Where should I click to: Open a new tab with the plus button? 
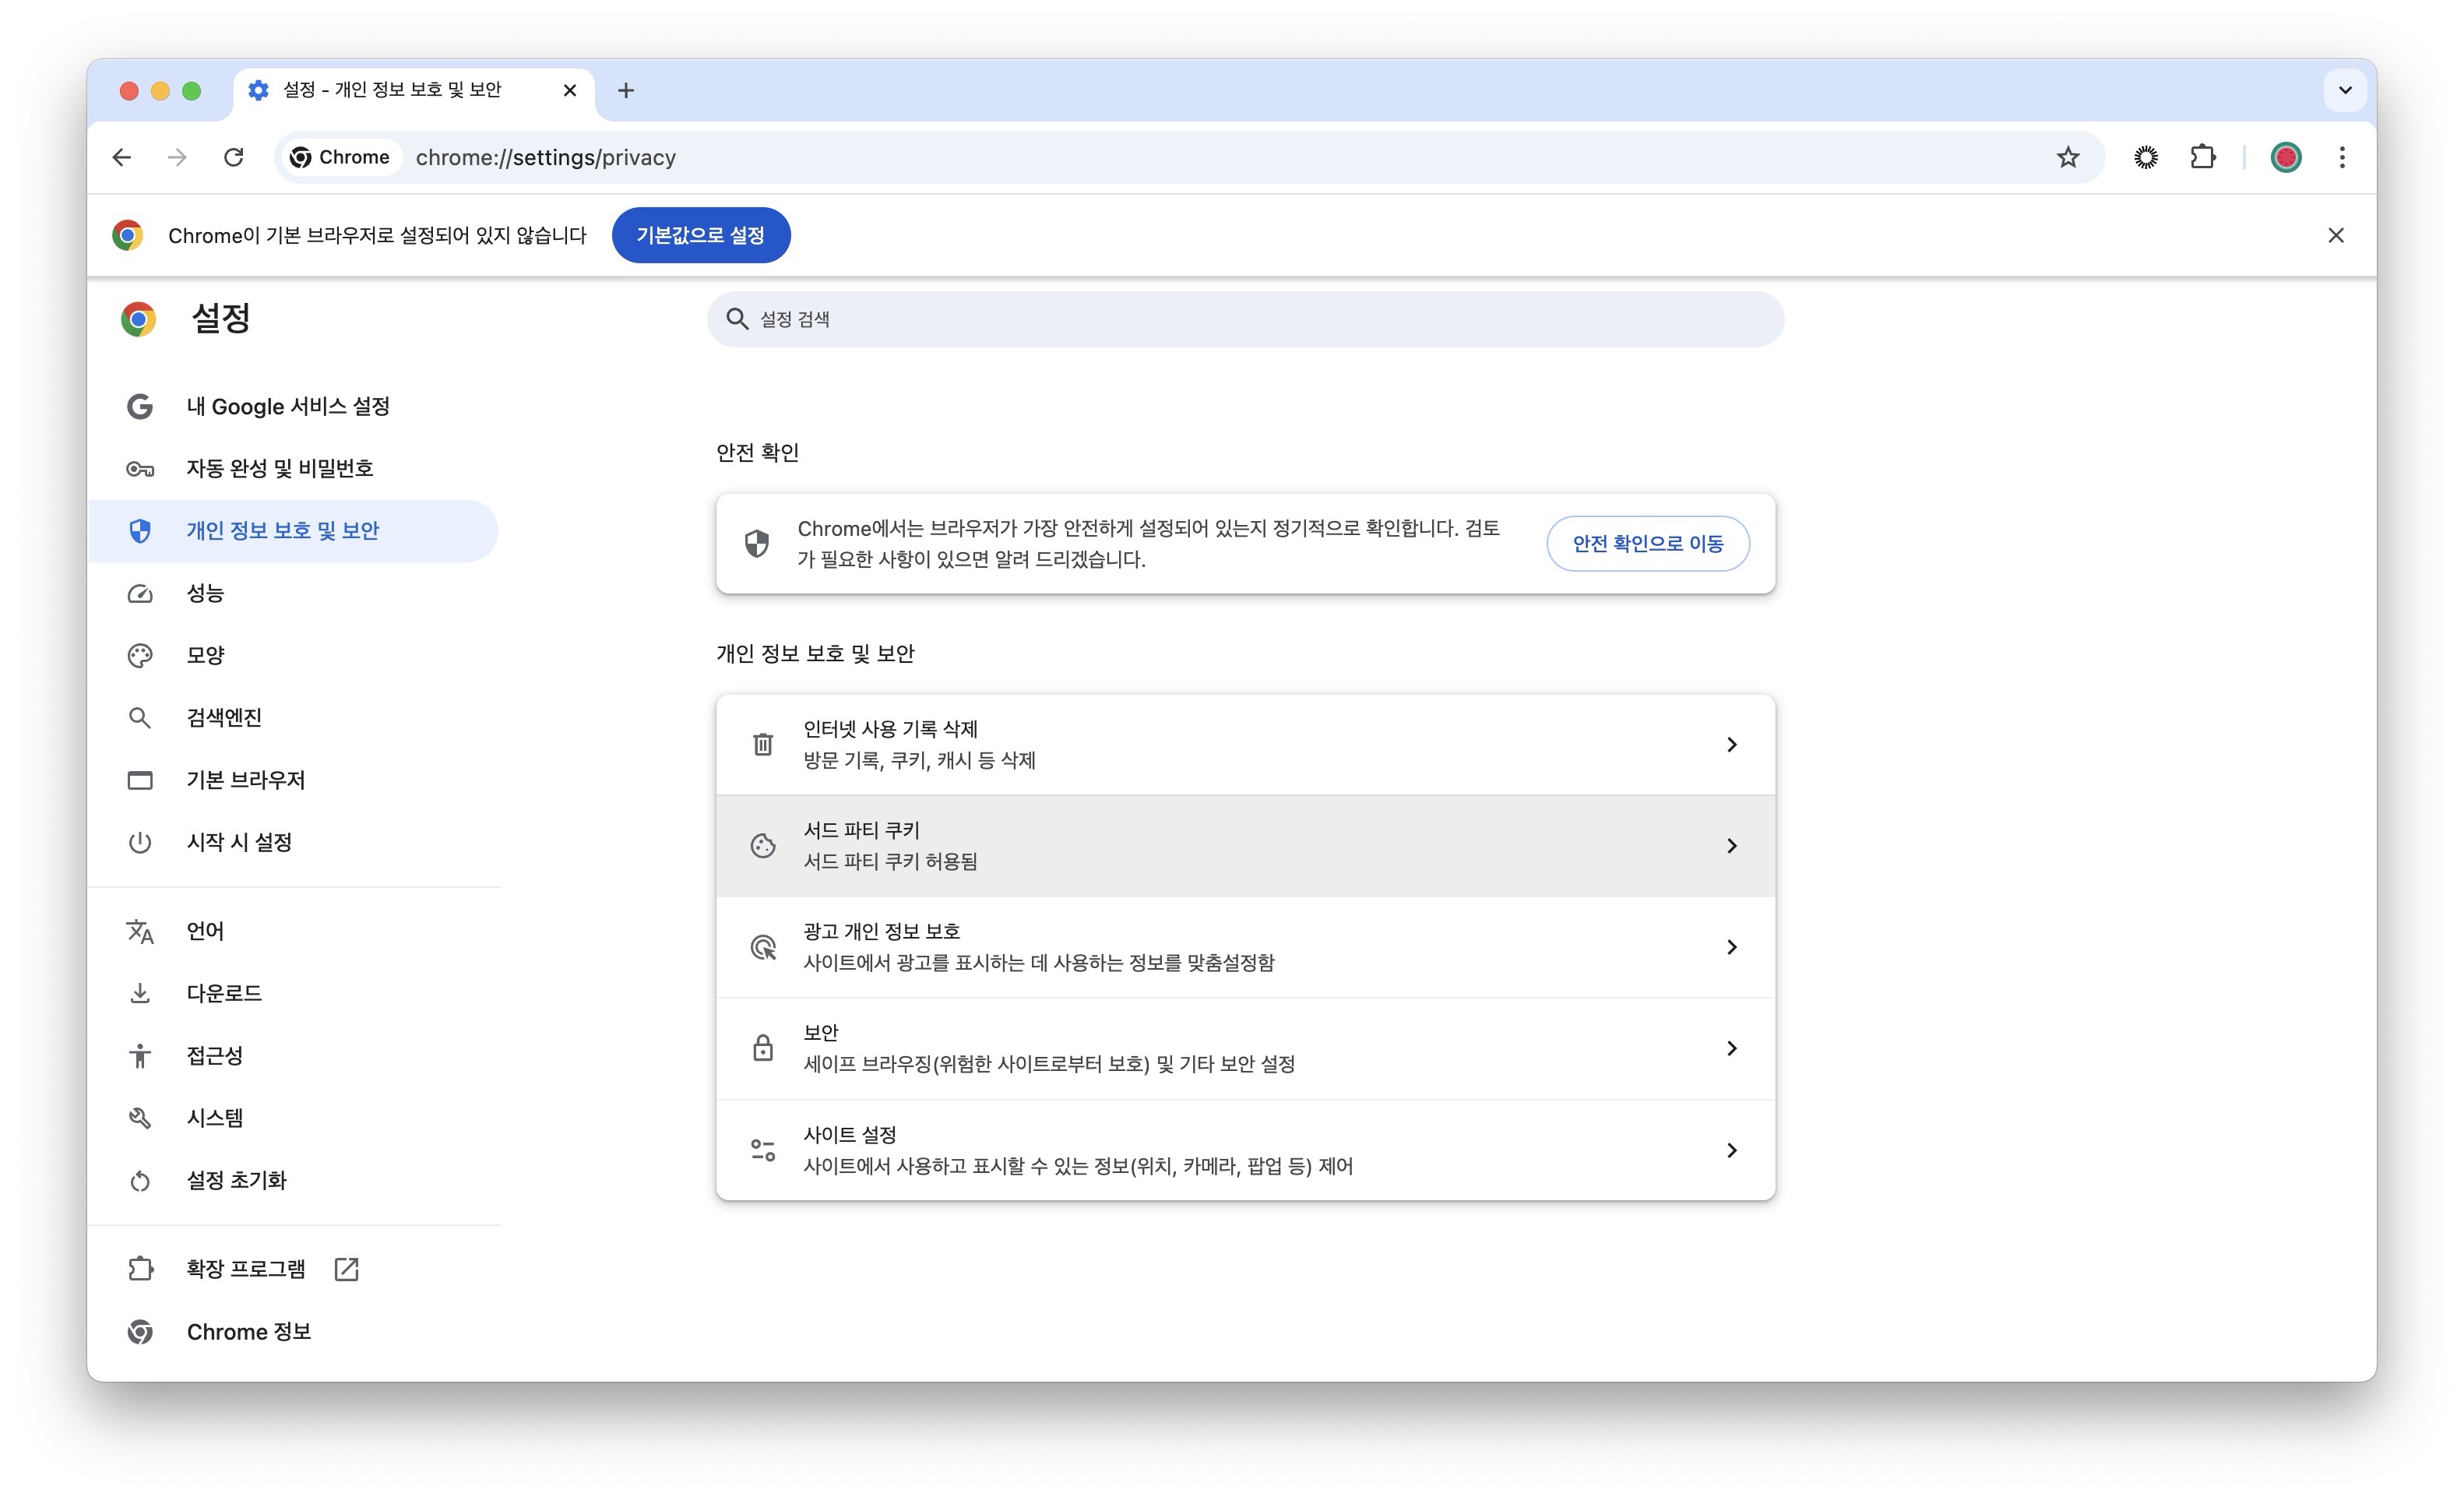tap(626, 90)
